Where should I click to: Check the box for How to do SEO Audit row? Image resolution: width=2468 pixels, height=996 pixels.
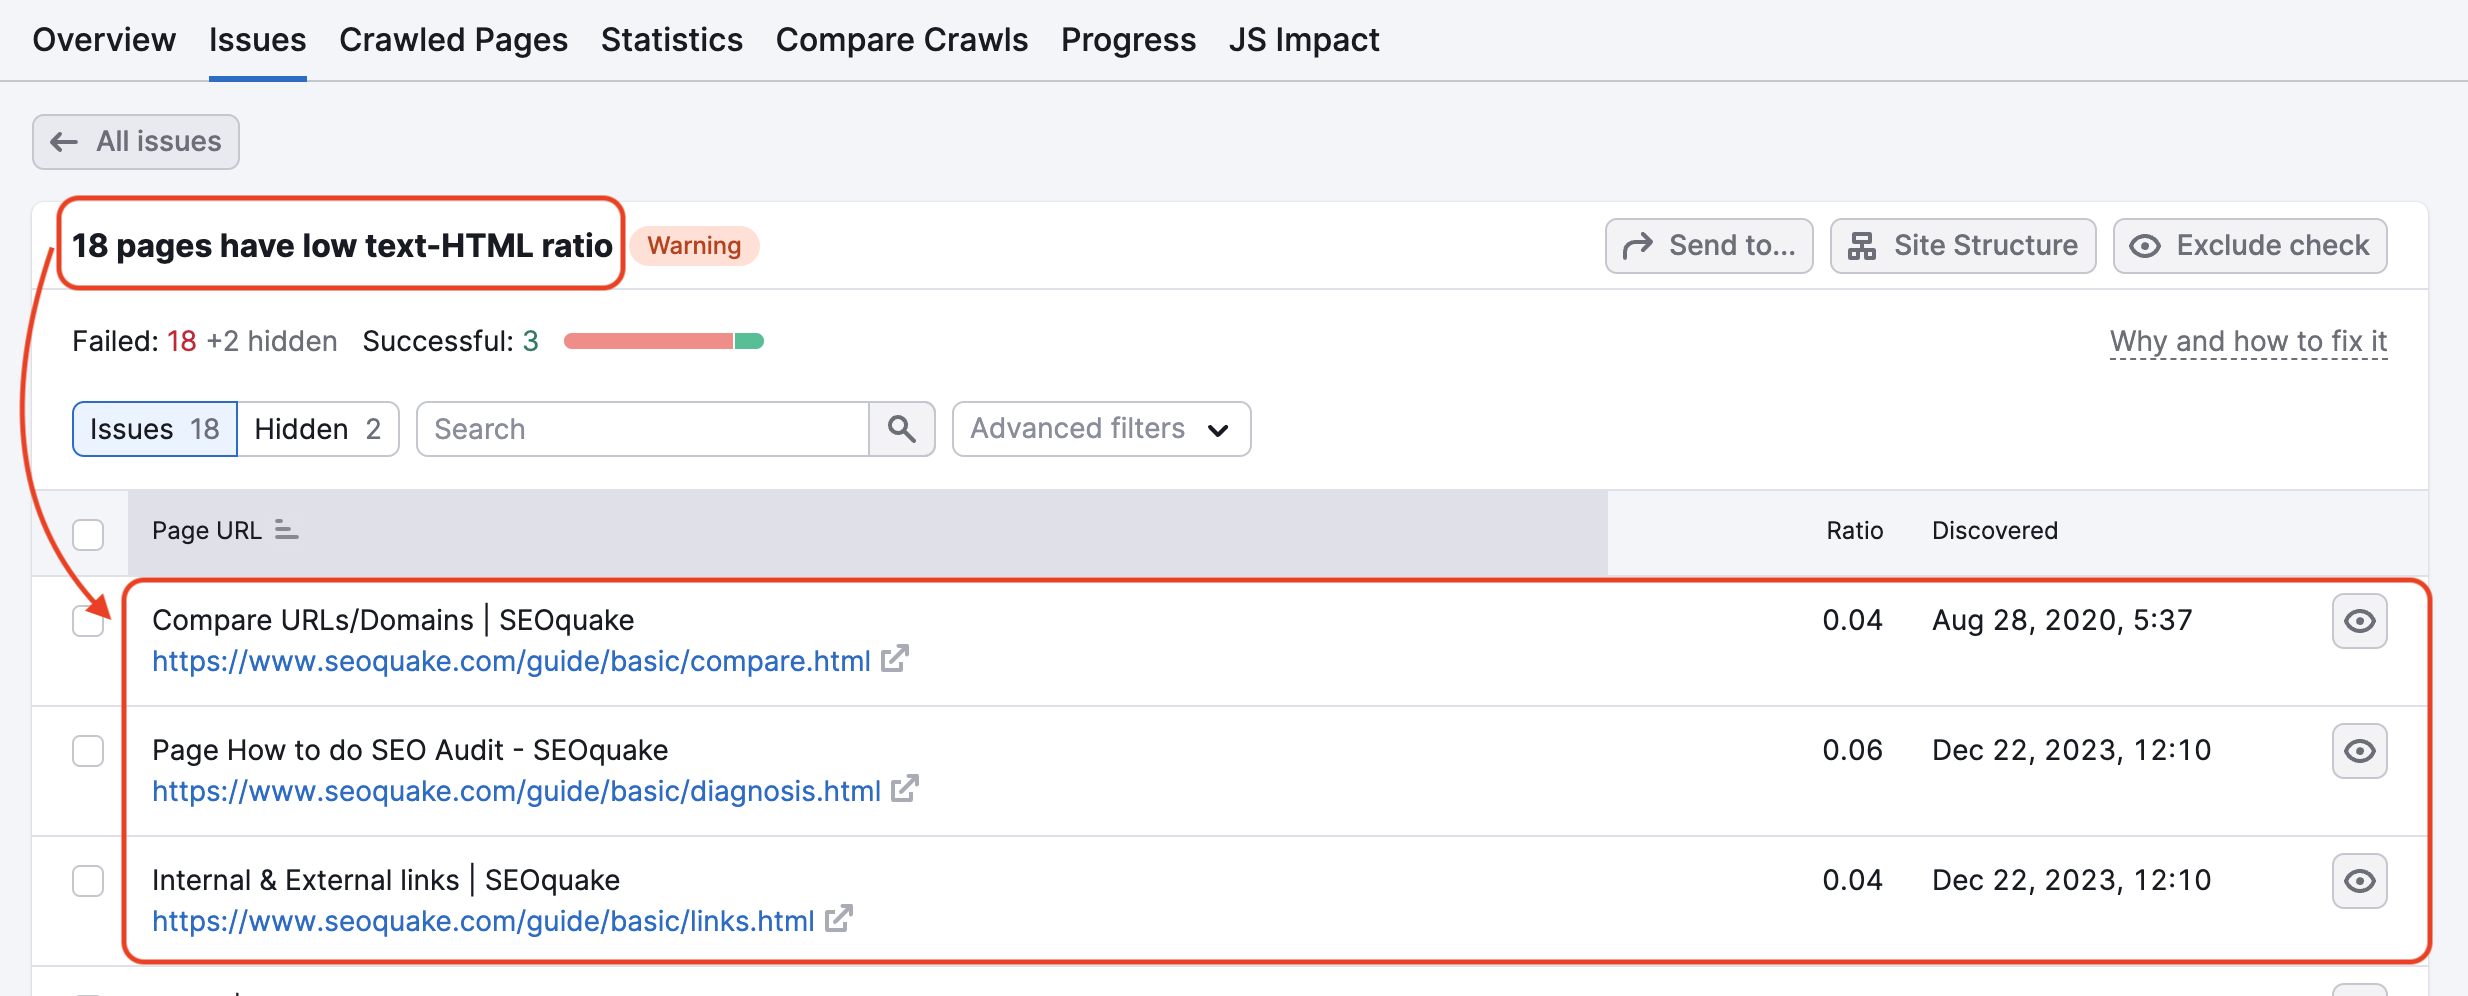coord(88,751)
